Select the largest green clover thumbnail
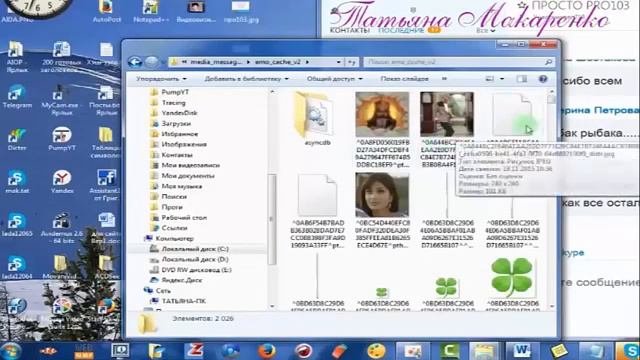The height and width of the screenshot is (360, 640). tap(512, 278)
